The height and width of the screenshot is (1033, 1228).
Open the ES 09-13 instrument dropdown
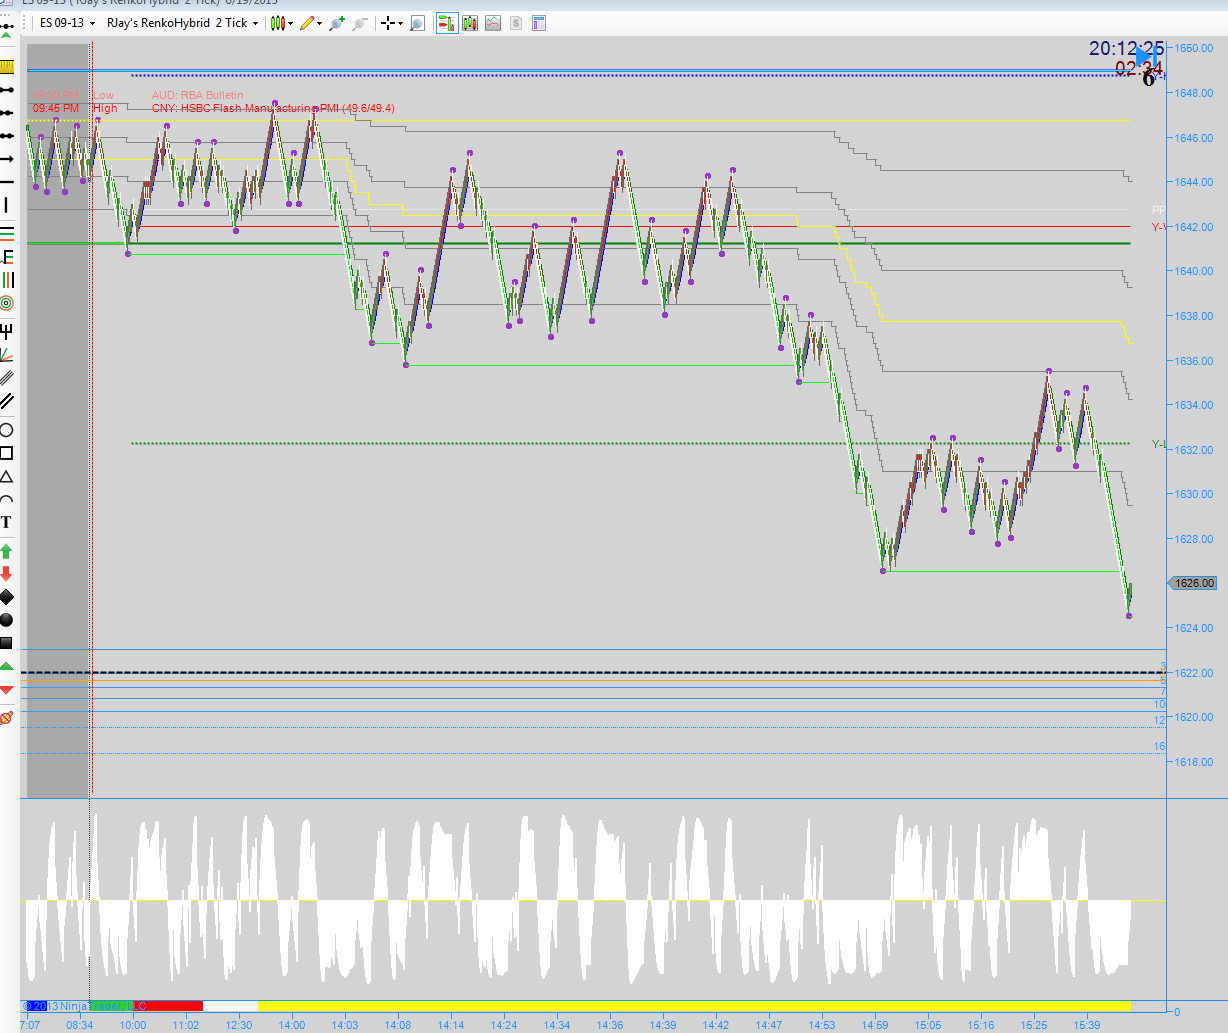click(66, 22)
